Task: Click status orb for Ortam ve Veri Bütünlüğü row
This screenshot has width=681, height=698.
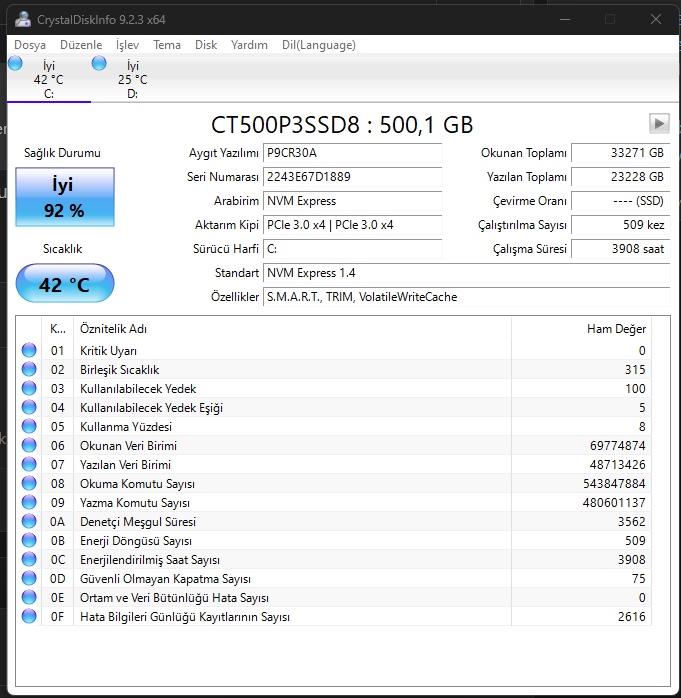Action: [29, 597]
